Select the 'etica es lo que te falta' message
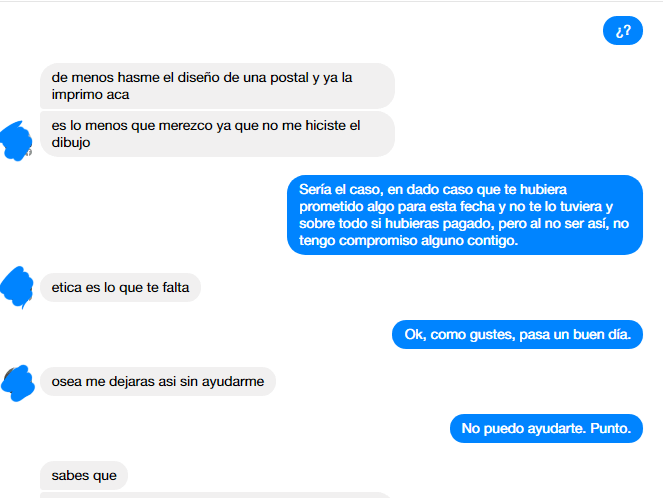Screen dimensions: 663x498 [x=121, y=287]
